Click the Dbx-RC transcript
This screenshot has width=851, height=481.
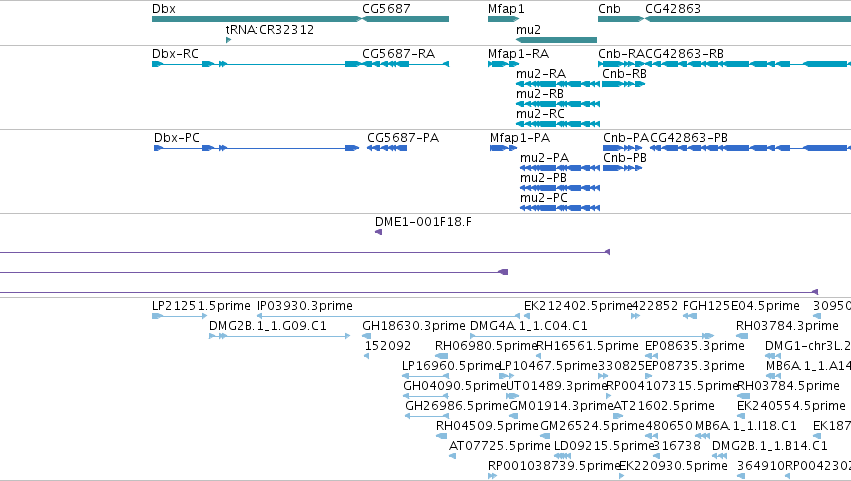point(256,64)
